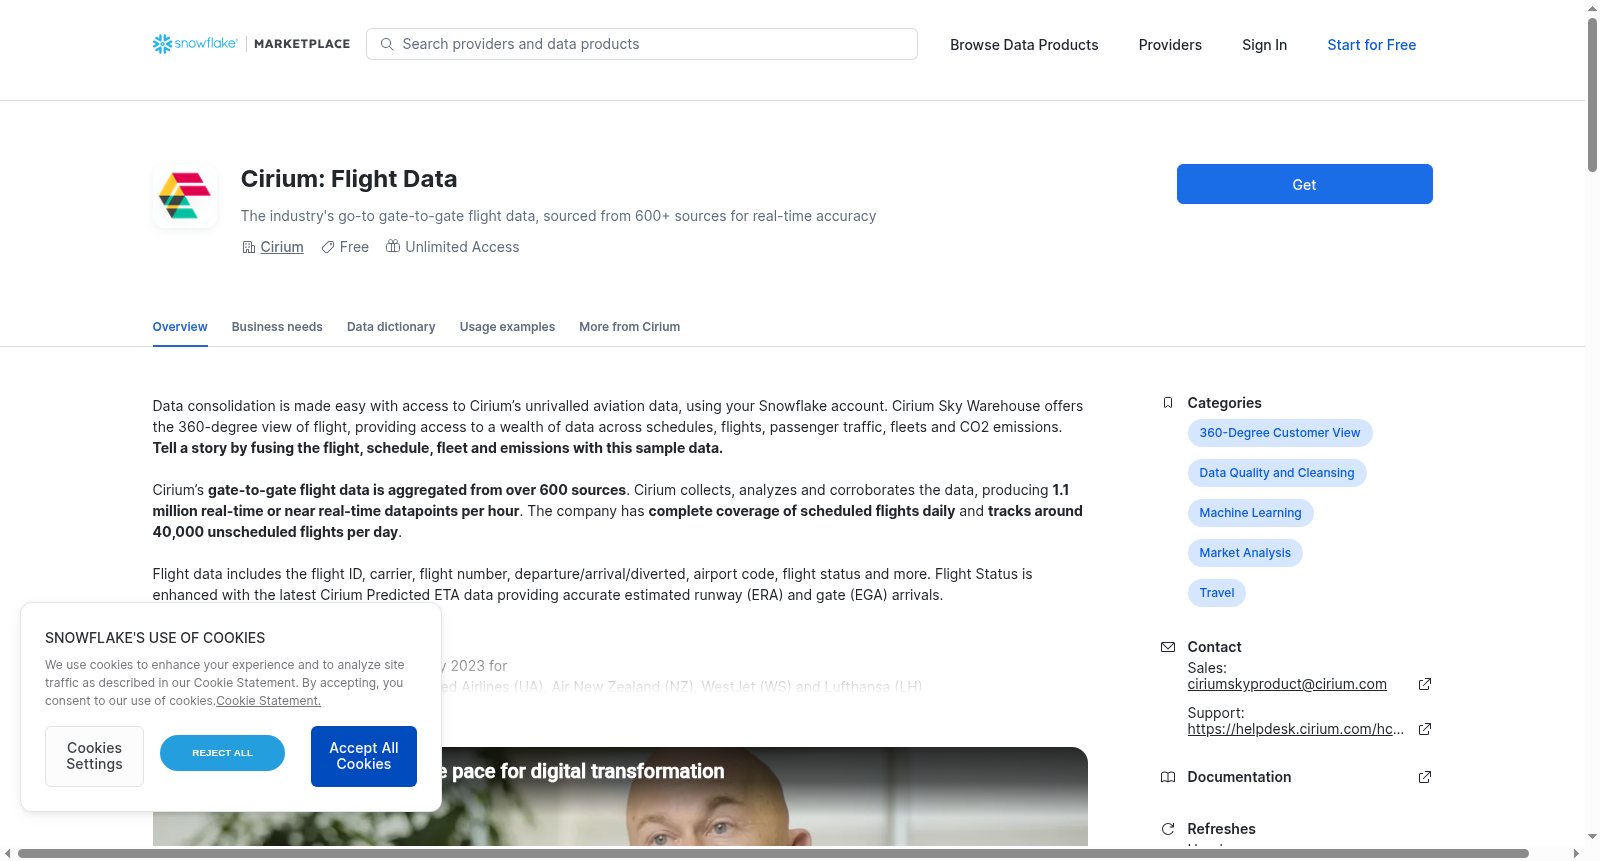Select the Travel category chip
The width and height of the screenshot is (1600, 861).
pyautogui.click(x=1217, y=593)
